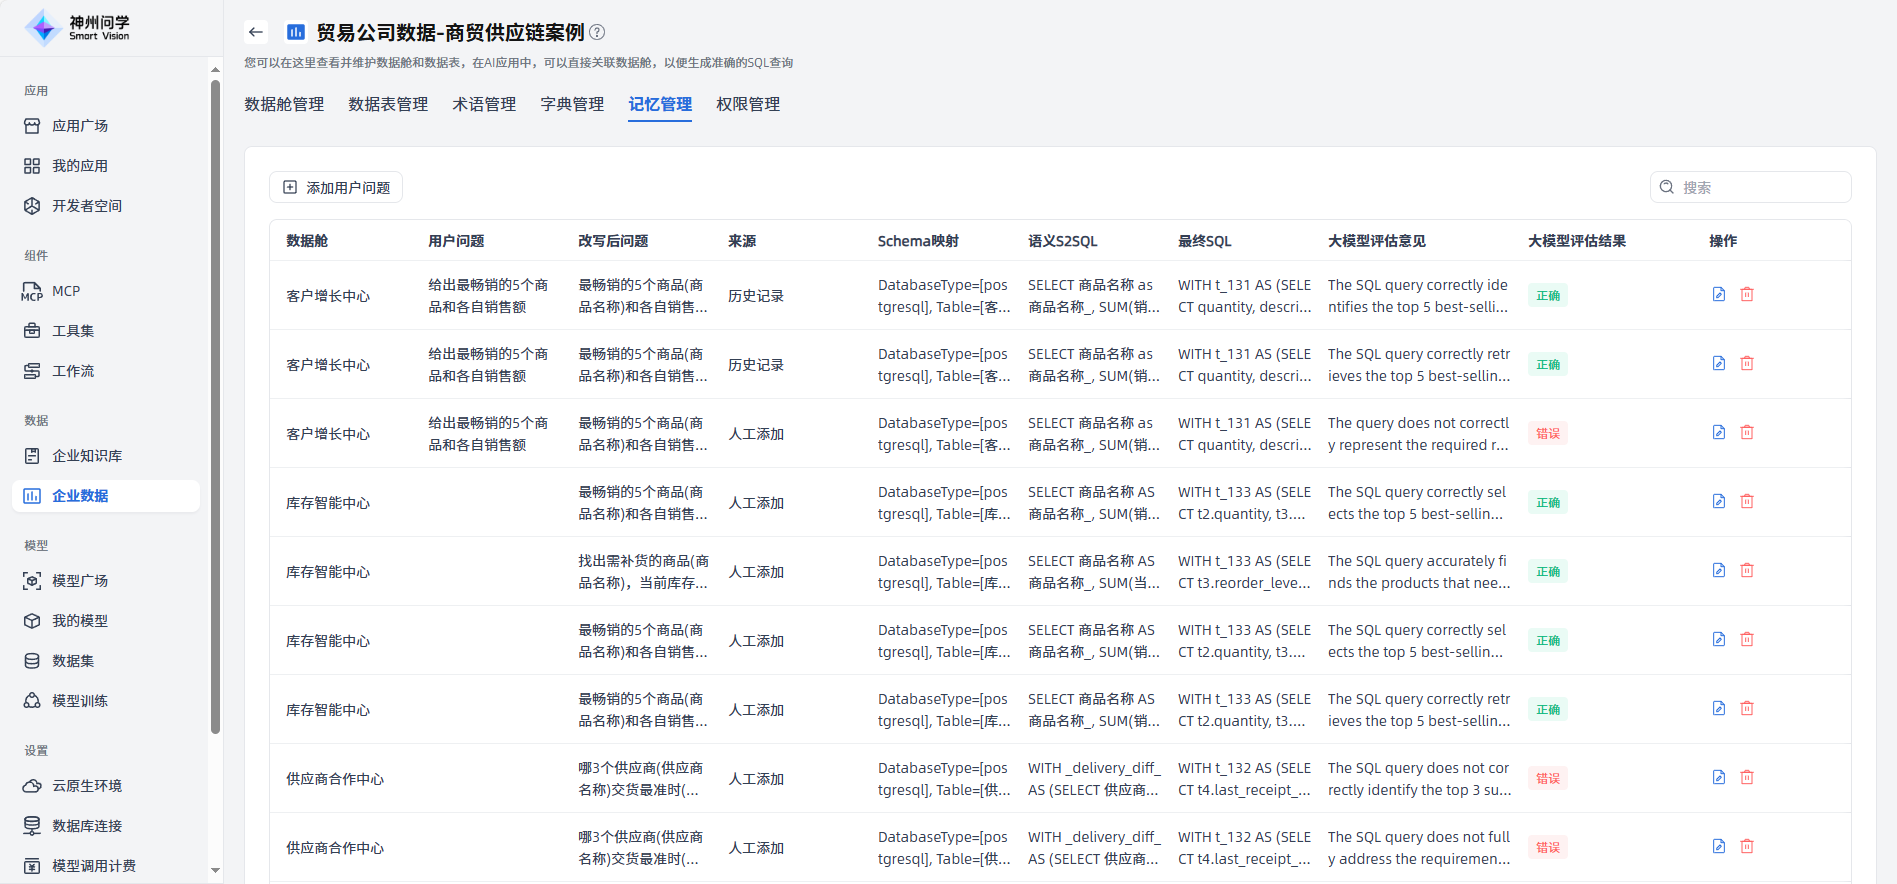Click 添加用户问题 button

[x=336, y=187]
